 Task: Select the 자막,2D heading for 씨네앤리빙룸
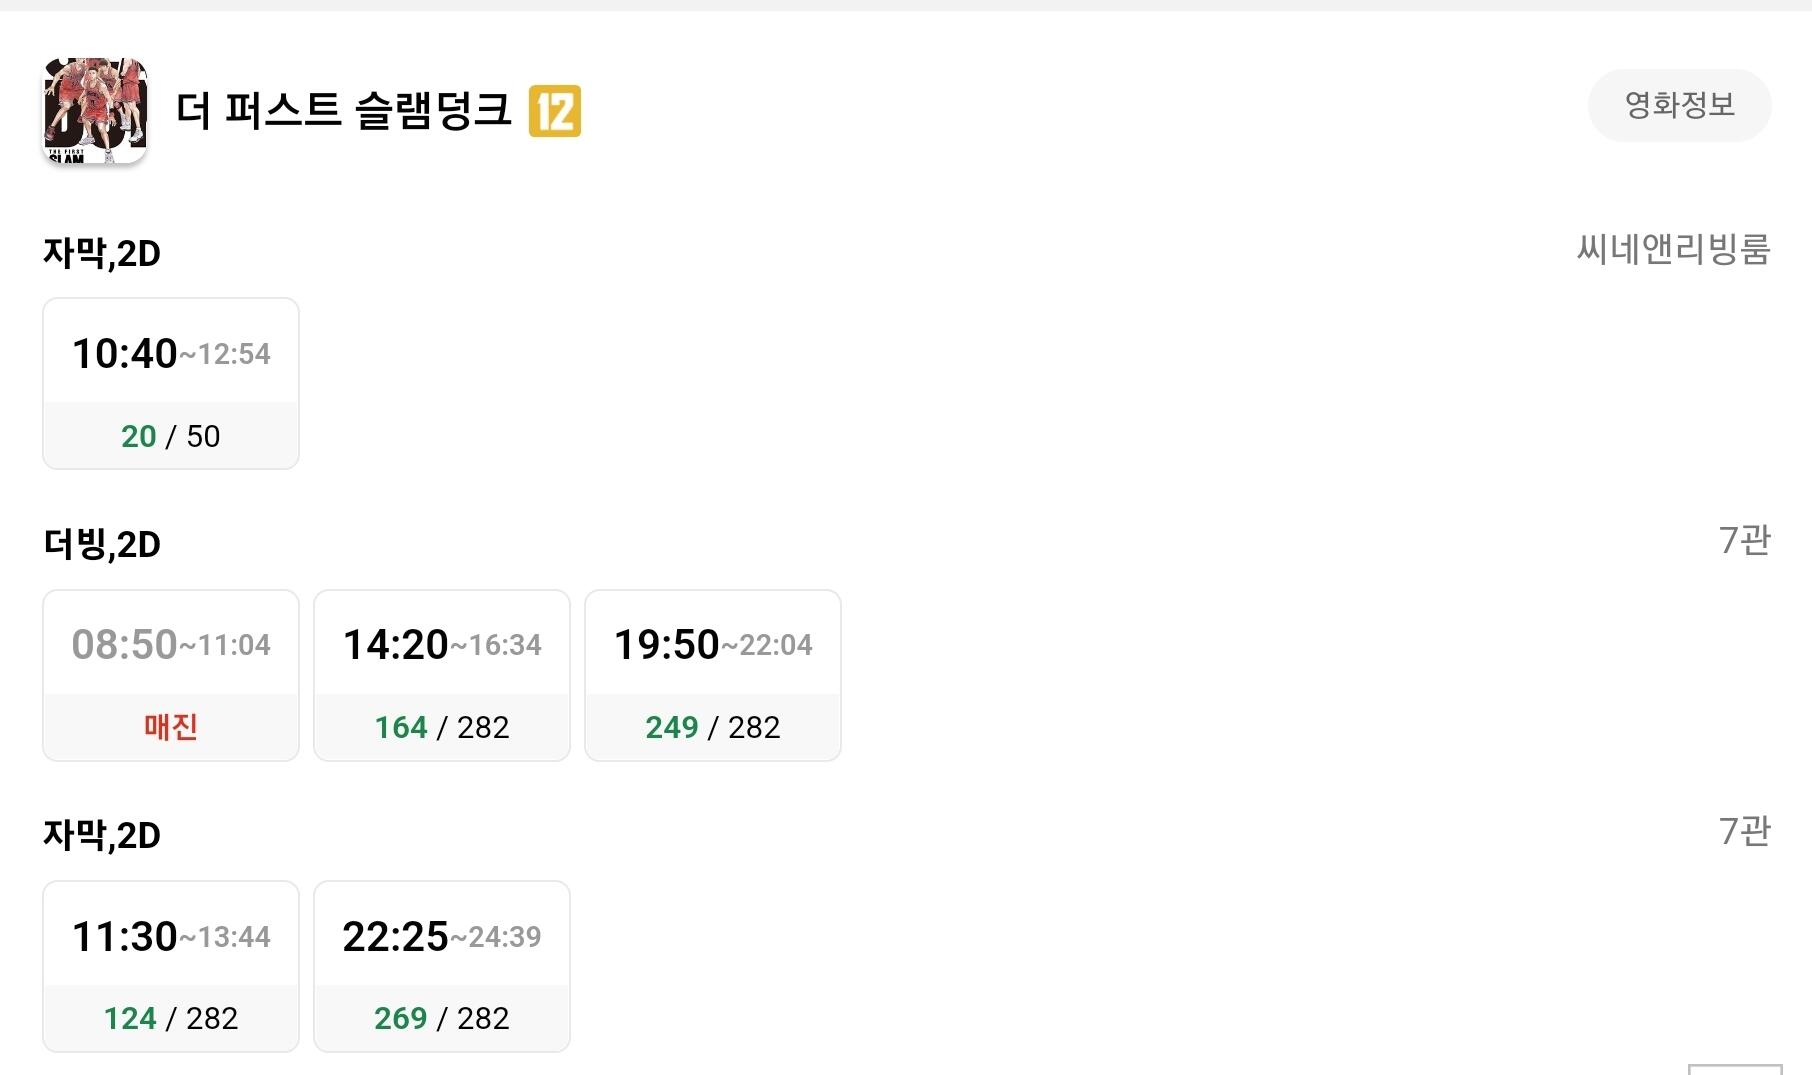[x=102, y=253]
